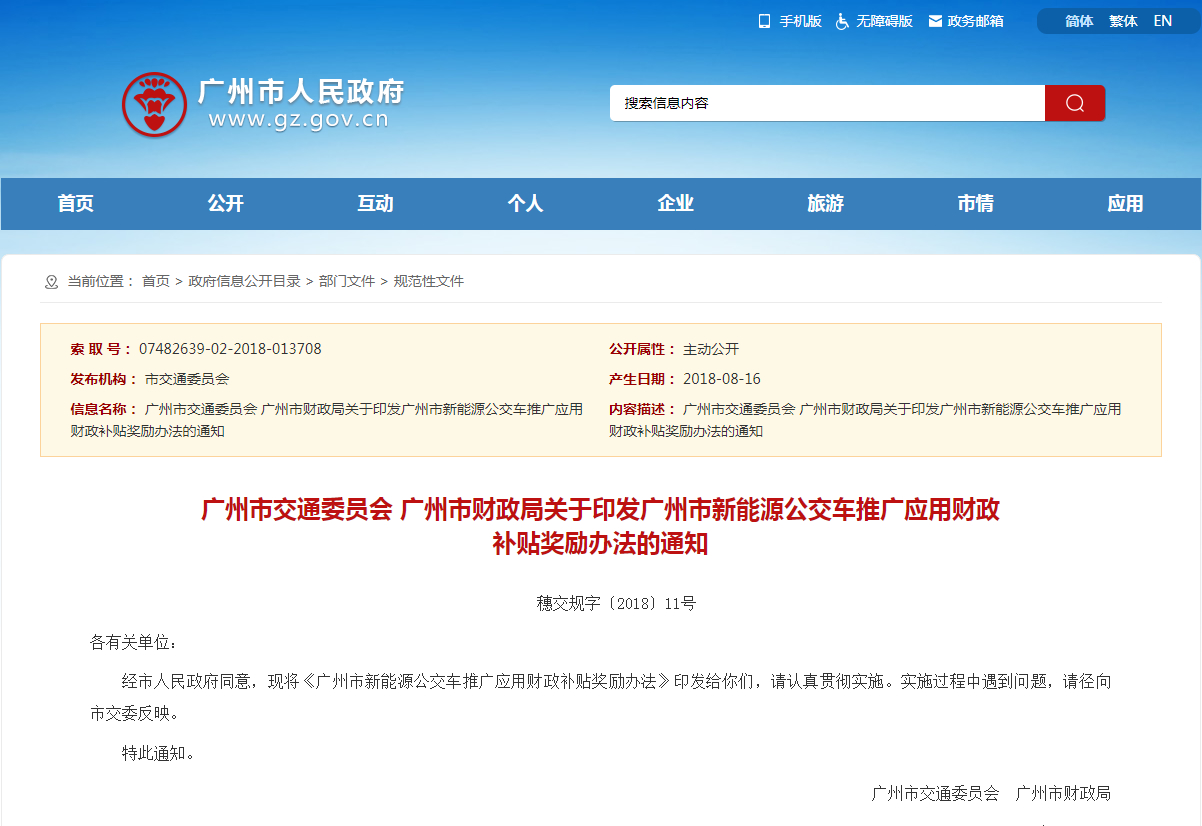
Task: Switch site language to EN
Action: 1162,21
